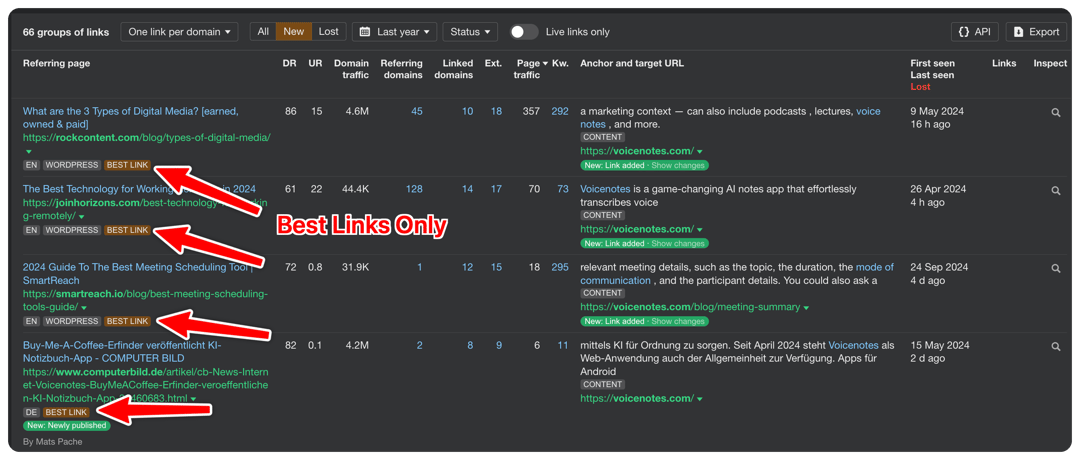Open the API button
This screenshot has width=1080, height=460.
975,32
